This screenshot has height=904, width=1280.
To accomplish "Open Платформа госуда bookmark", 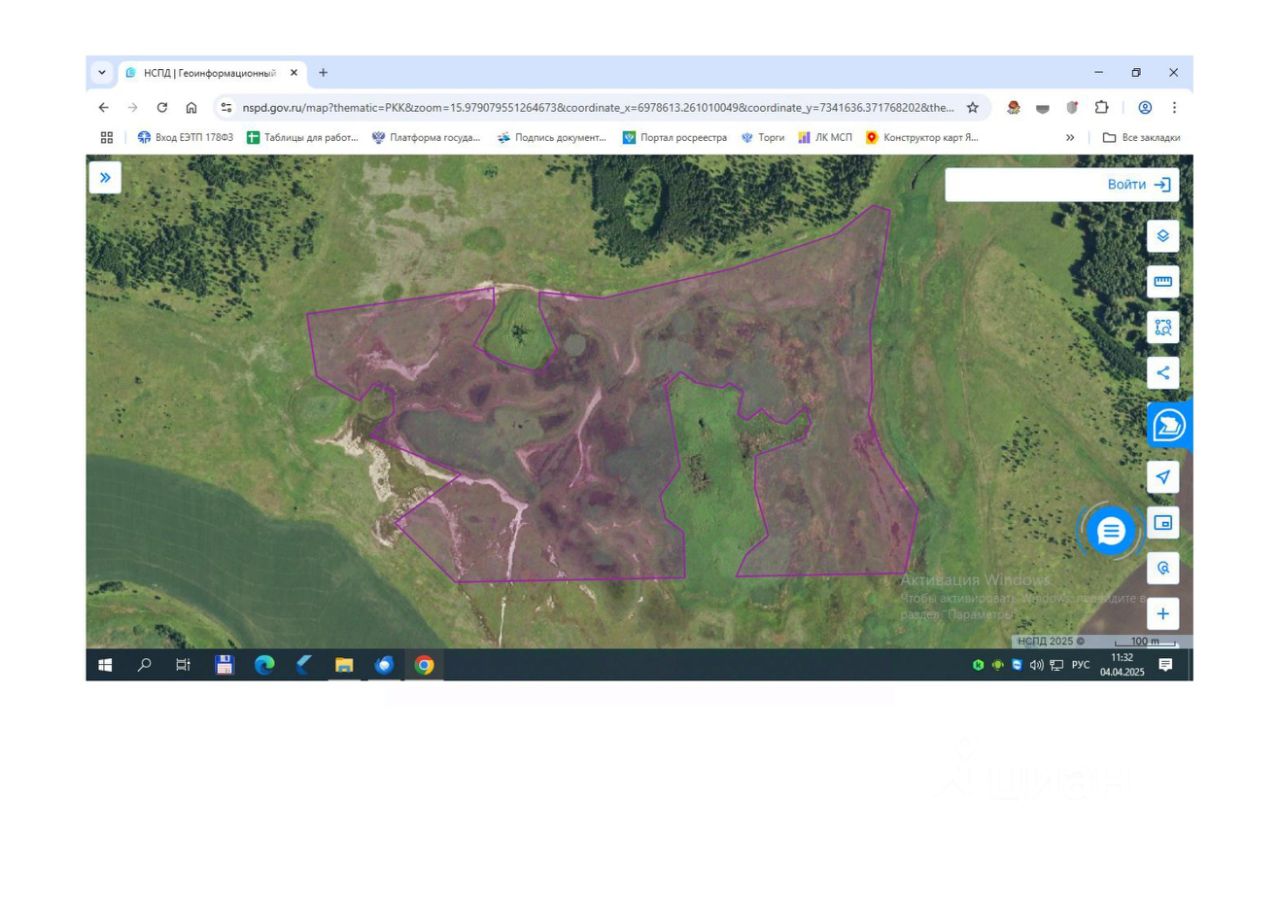I will (x=426, y=137).
